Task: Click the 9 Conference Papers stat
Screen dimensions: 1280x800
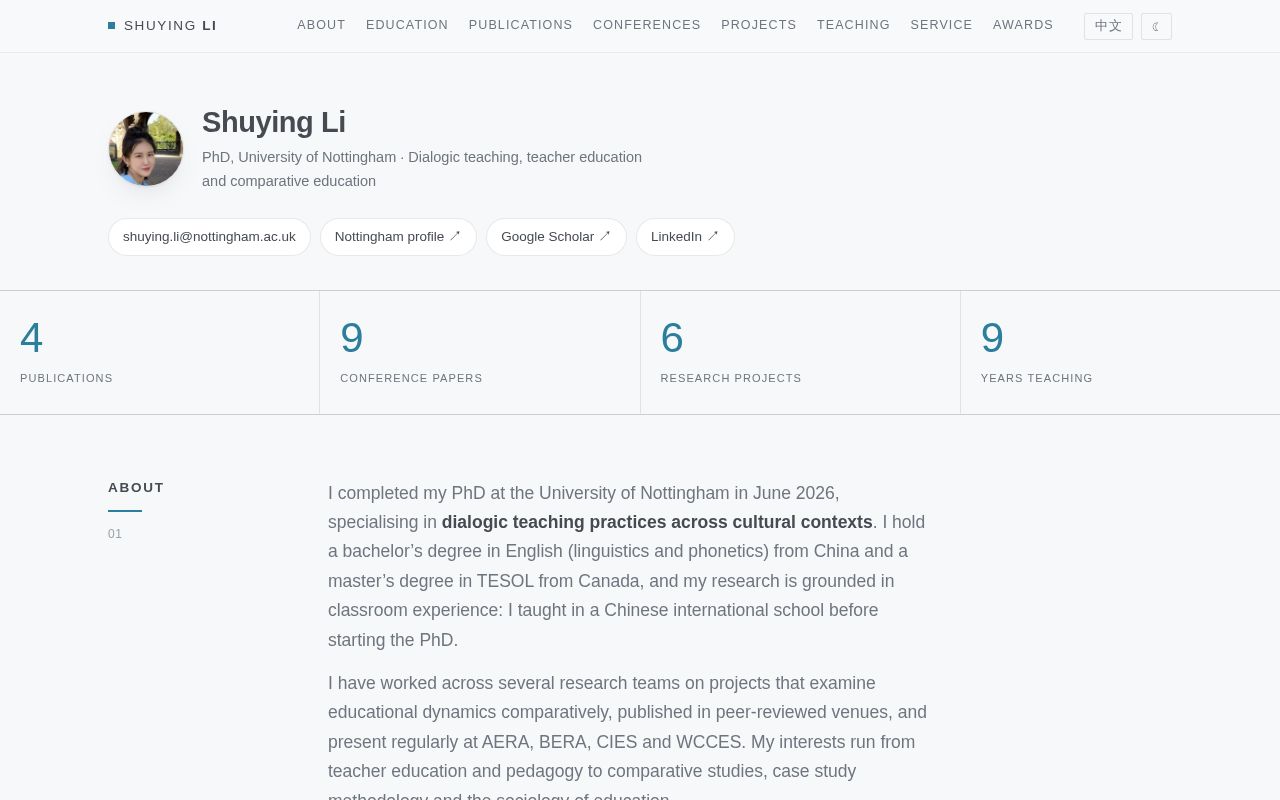Action: point(480,352)
